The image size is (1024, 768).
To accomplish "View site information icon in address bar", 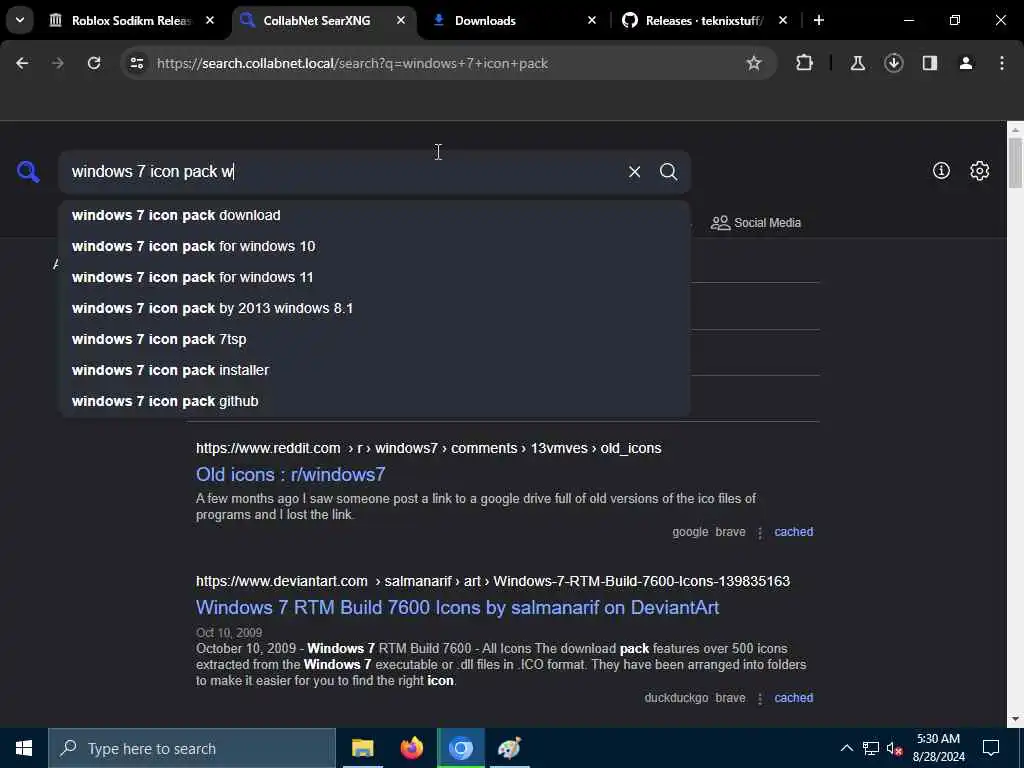I will pyautogui.click(x=136, y=63).
